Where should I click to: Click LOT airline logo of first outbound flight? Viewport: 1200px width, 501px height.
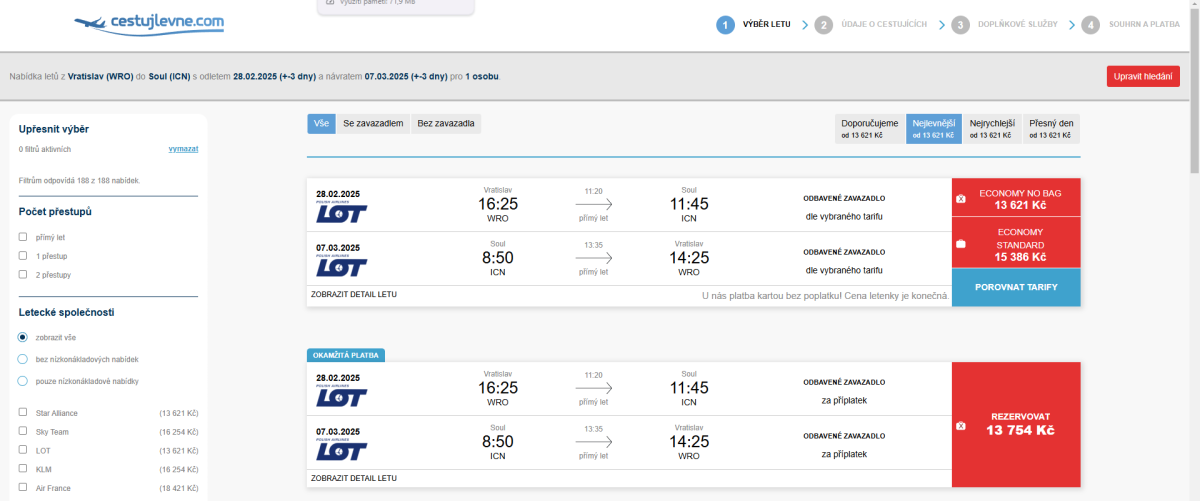[x=342, y=212]
